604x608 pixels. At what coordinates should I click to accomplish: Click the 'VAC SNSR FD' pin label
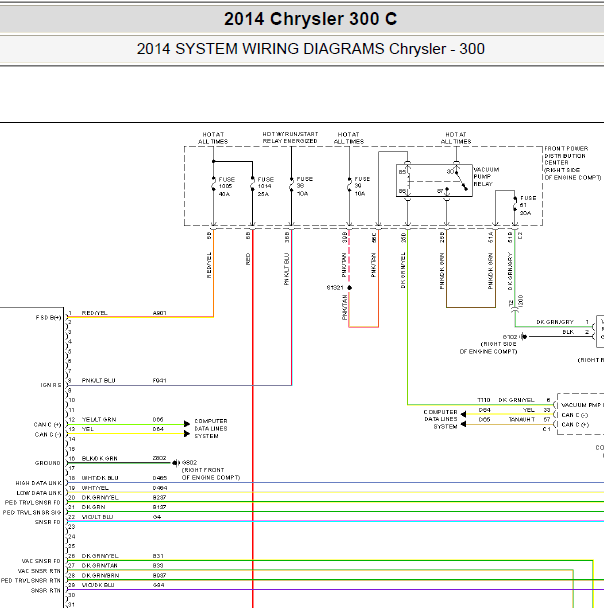41,561
